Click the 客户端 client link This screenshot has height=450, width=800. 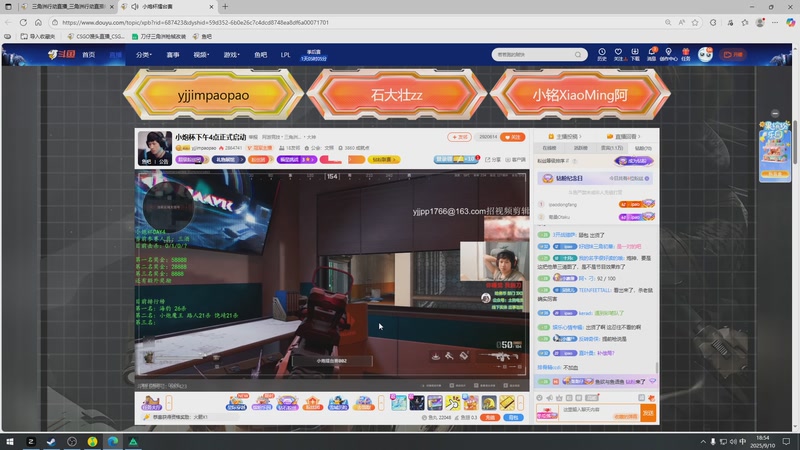[x=515, y=160]
